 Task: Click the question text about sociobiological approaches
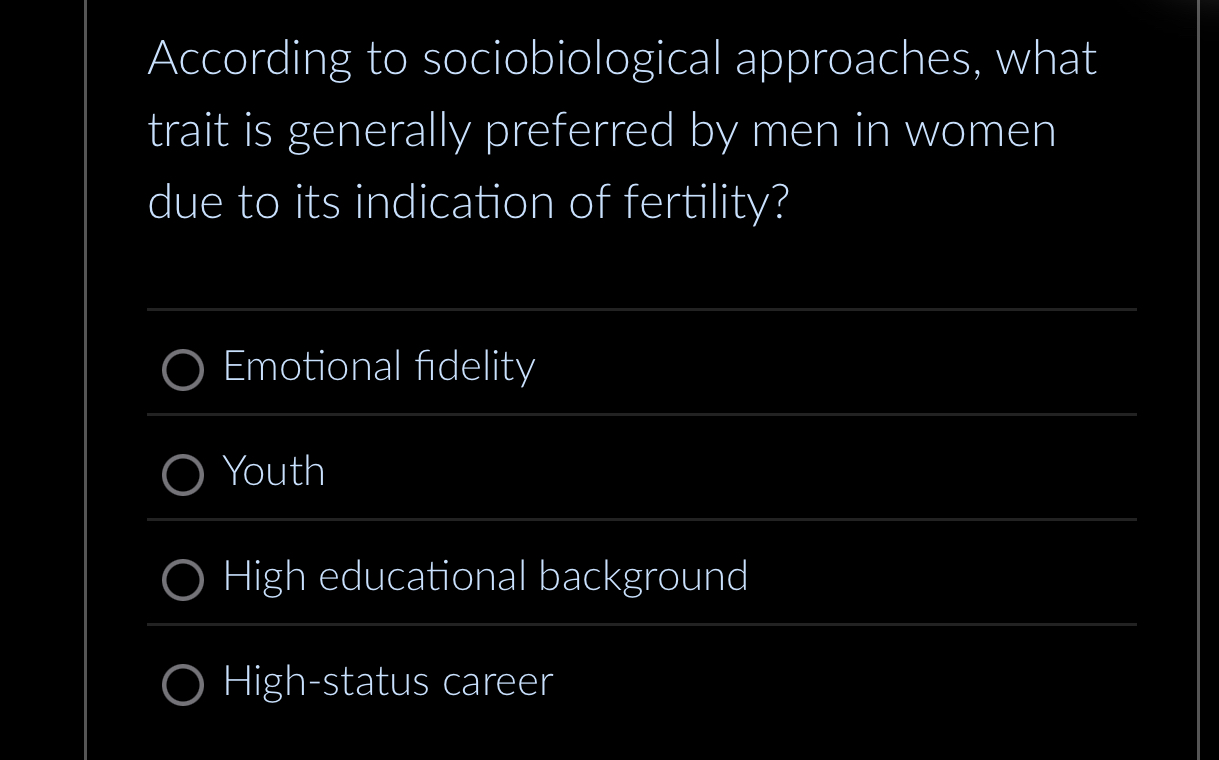pos(620,130)
